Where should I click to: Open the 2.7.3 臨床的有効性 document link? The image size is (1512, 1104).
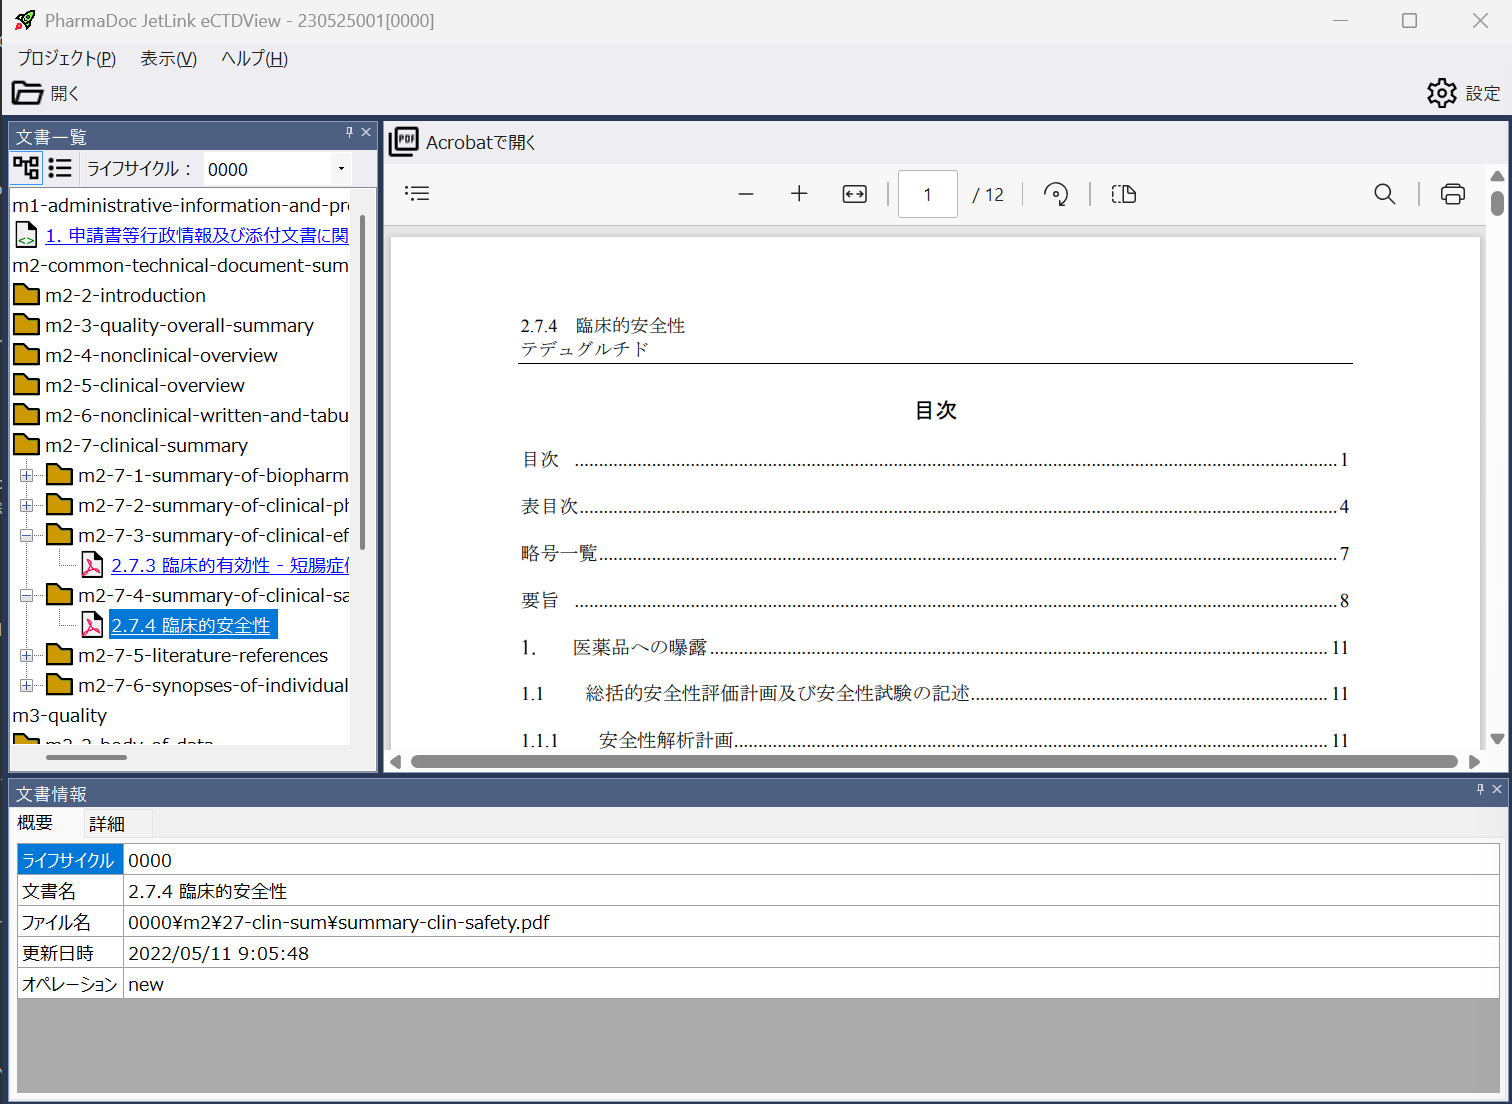click(x=229, y=566)
